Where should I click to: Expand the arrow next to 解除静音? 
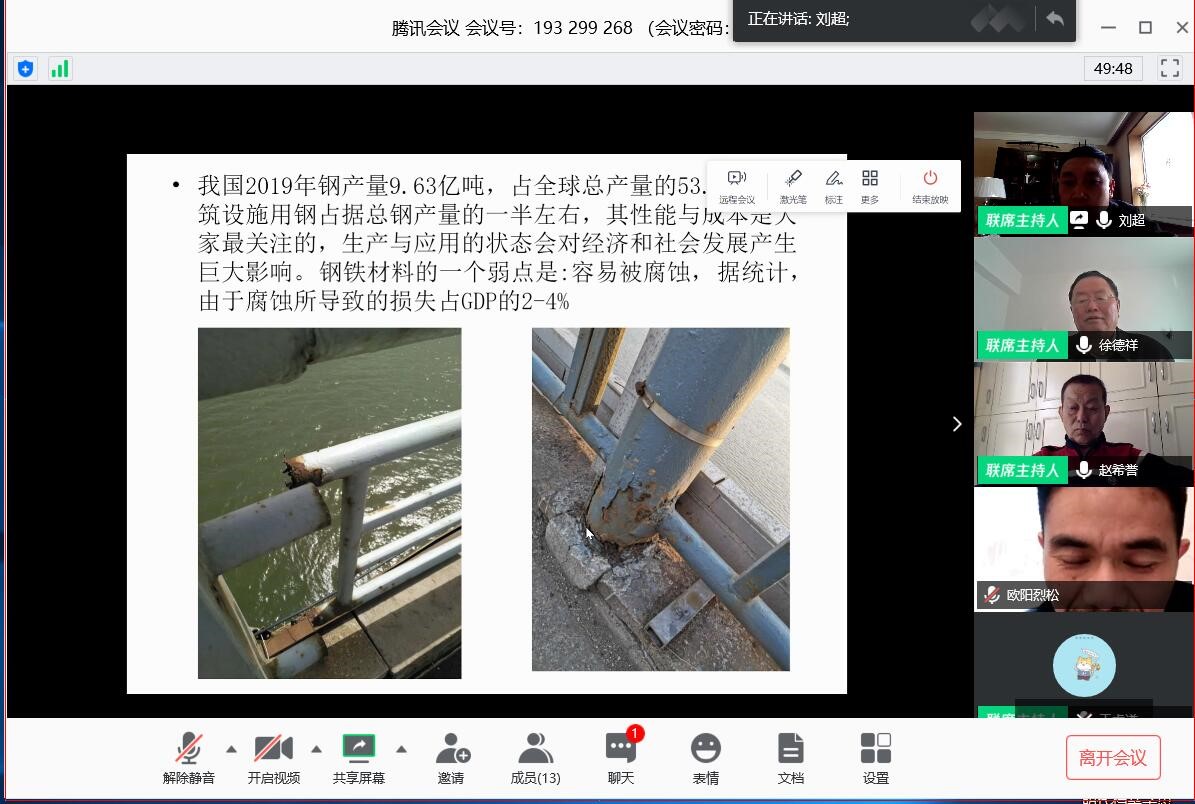[231, 749]
